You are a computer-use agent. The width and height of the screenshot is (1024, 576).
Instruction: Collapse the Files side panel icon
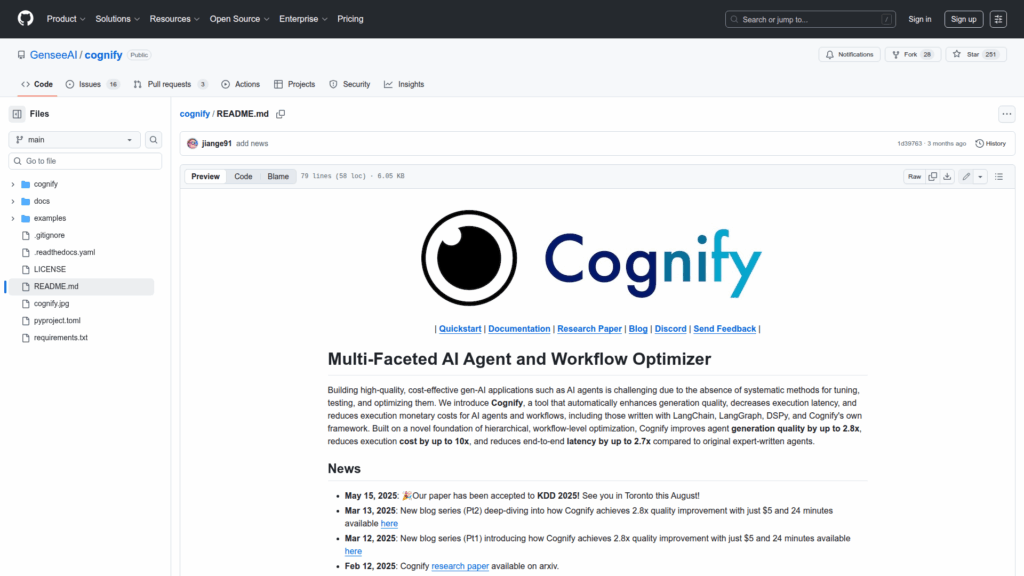17,114
